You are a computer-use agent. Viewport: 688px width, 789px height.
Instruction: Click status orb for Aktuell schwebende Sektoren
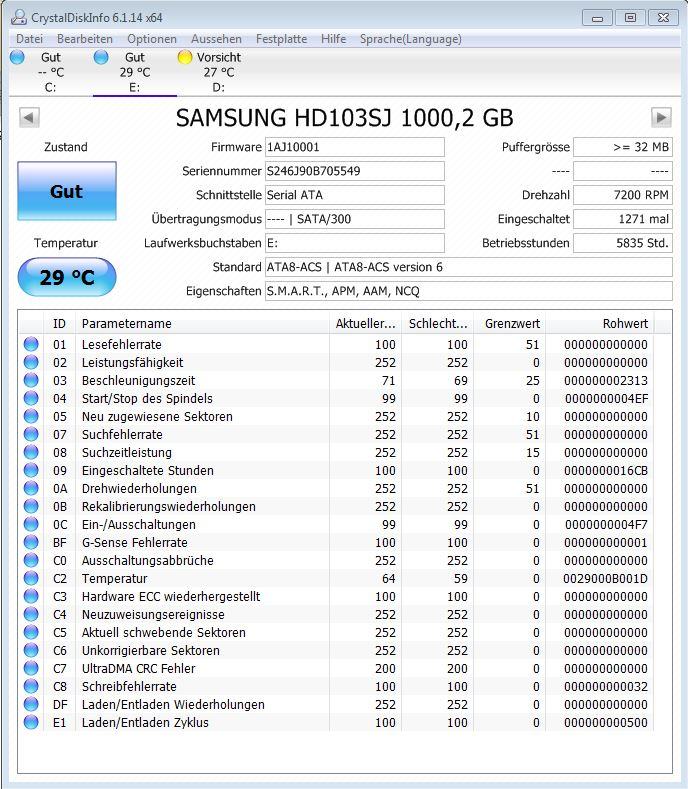31,633
